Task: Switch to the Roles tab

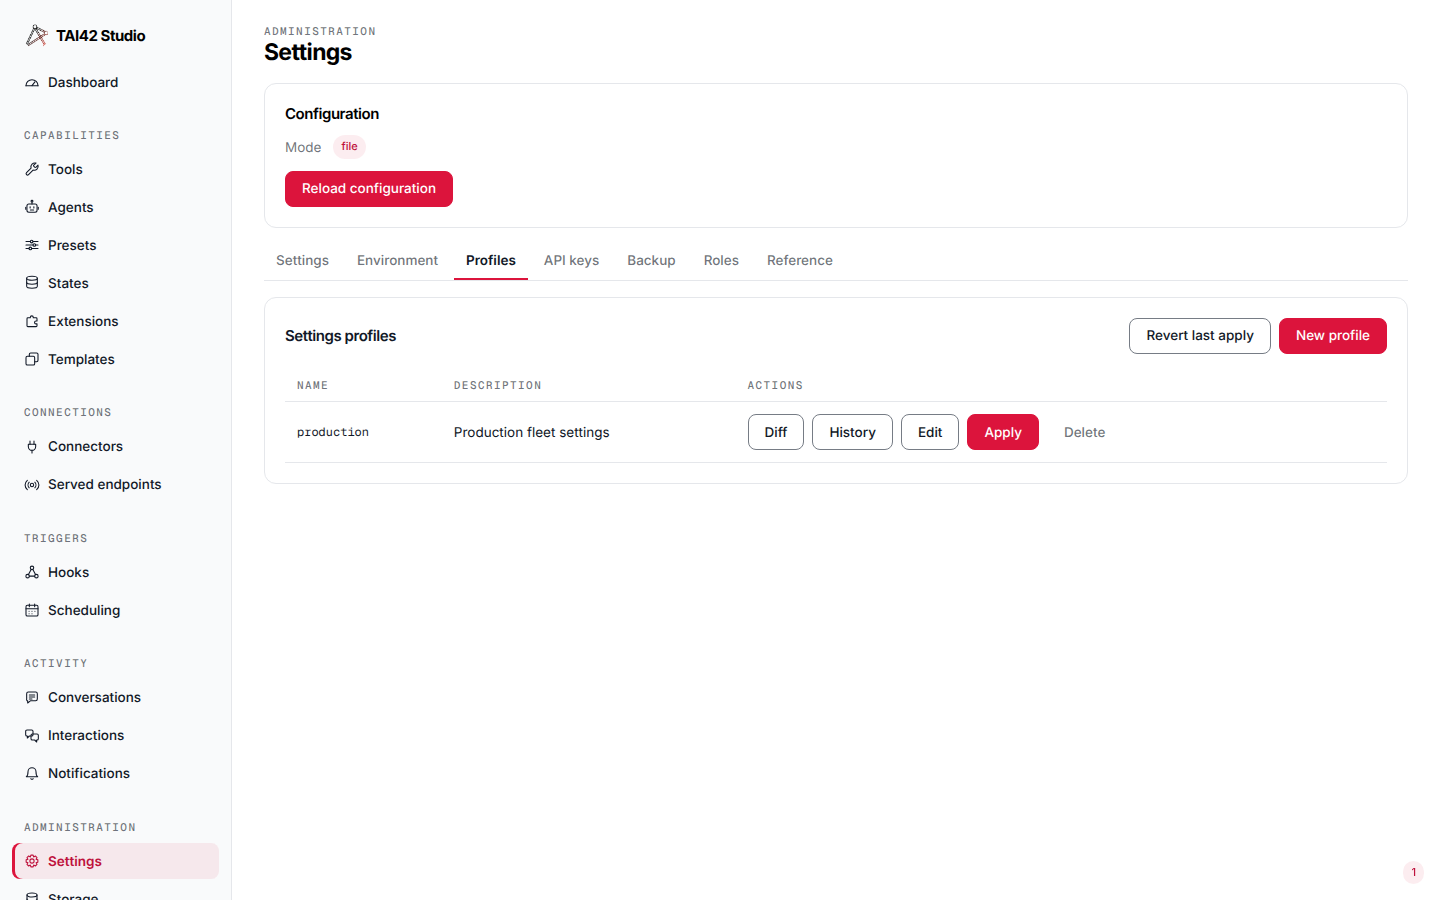Action: click(721, 261)
